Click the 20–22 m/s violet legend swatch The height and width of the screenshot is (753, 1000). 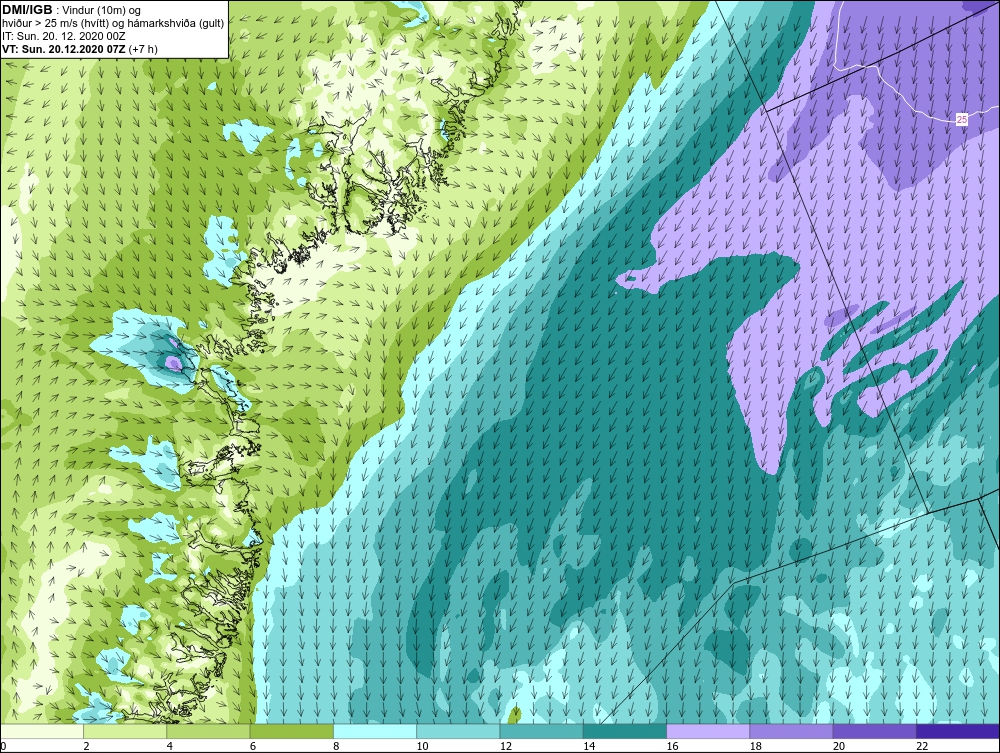874,731
